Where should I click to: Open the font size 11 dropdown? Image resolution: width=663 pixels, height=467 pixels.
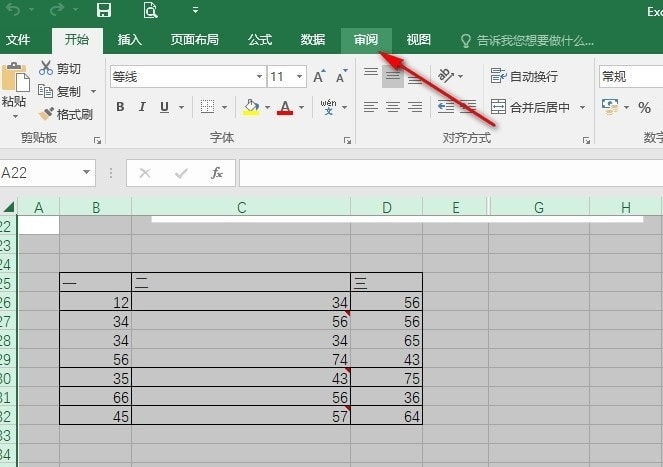click(x=299, y=77)
